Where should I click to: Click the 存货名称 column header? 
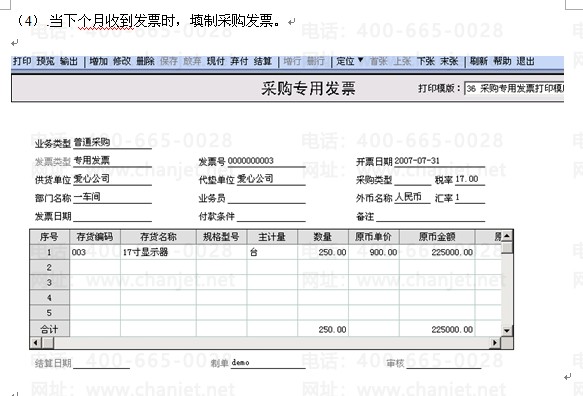tap(158, 237)
